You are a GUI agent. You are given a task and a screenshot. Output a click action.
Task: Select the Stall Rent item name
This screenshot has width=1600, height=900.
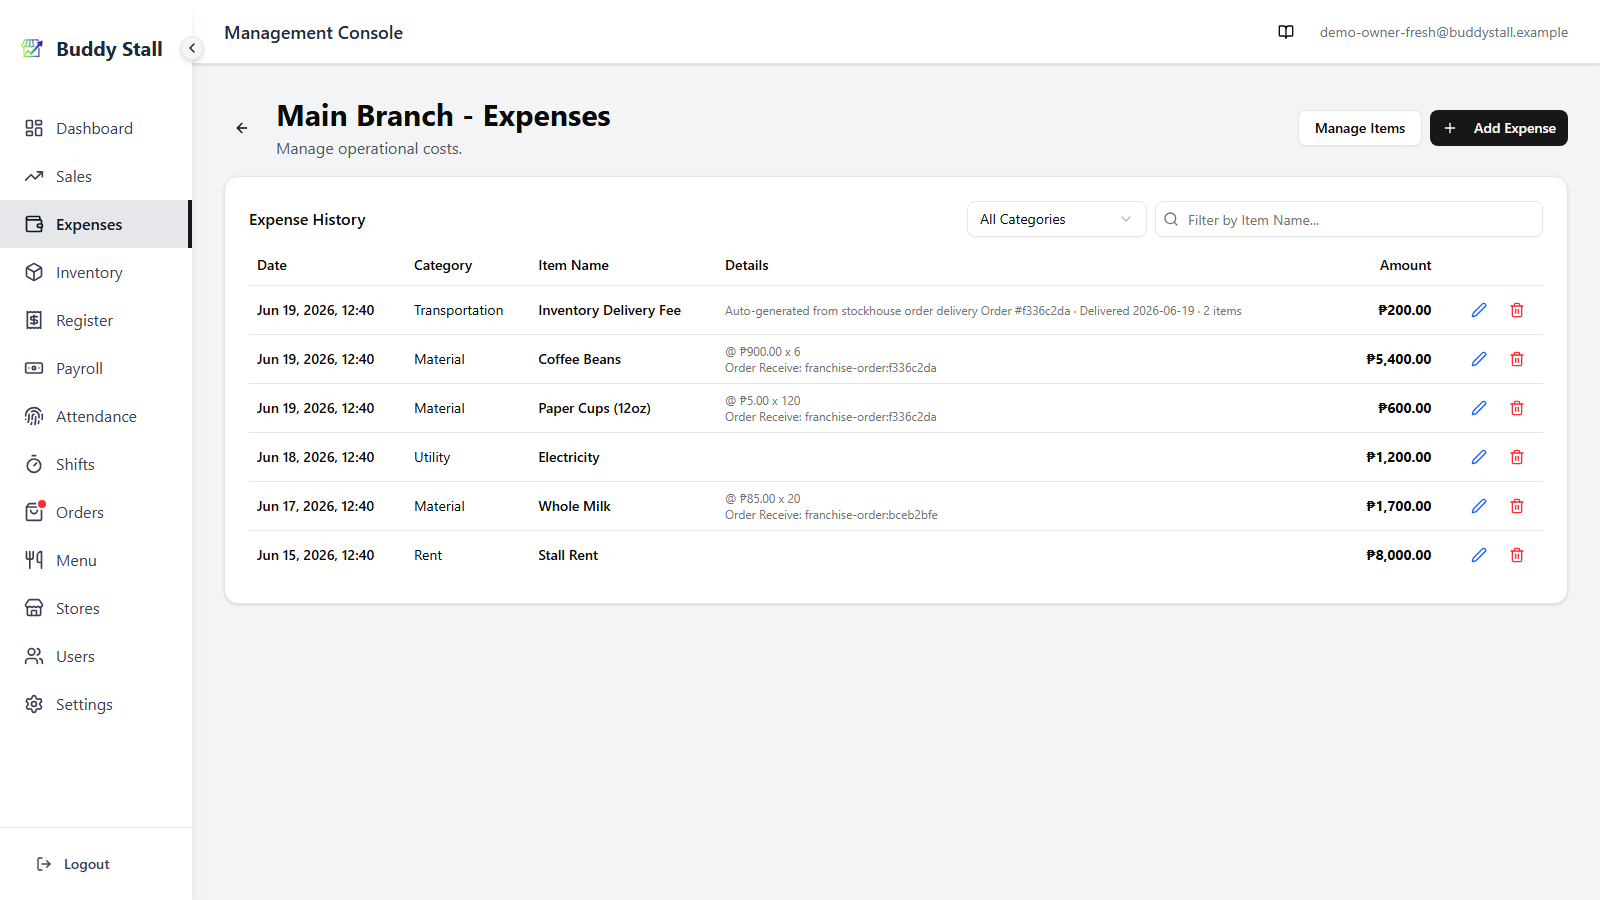568,555
